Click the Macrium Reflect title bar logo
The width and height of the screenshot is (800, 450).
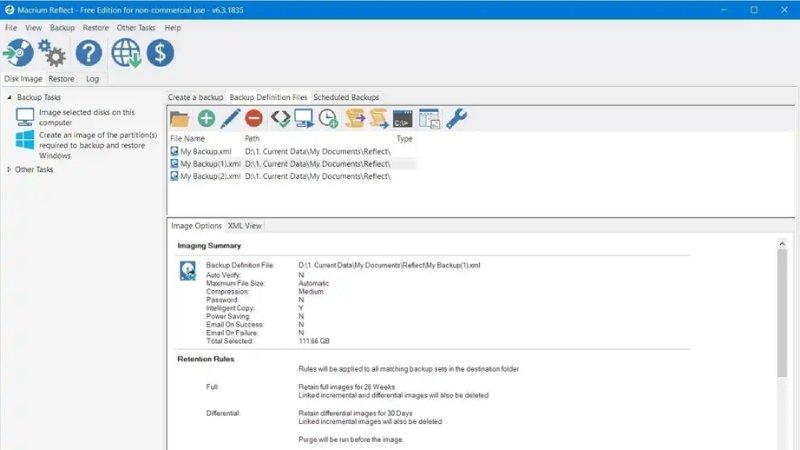click(x=9, y=10)
